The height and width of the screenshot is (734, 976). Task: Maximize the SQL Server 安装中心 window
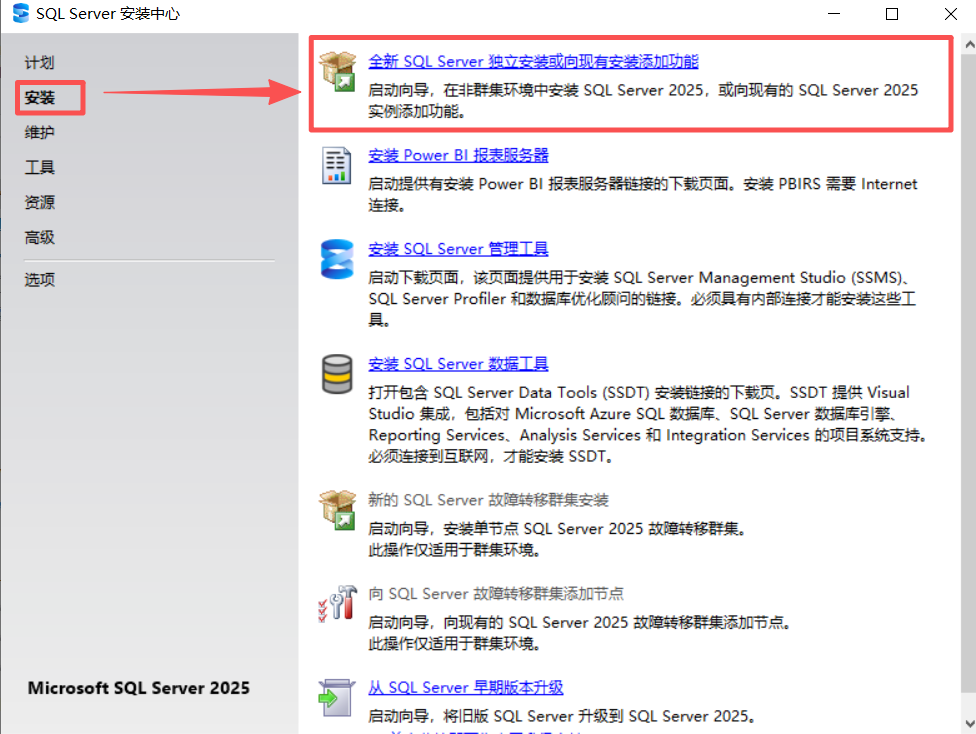tap(892, 14)
